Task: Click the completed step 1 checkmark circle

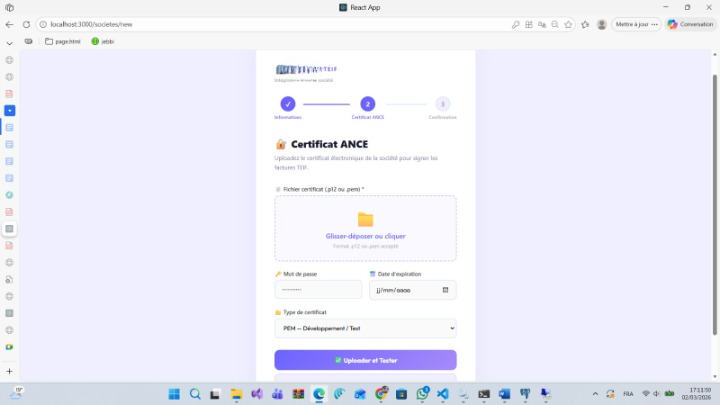Action: point(288,103)
